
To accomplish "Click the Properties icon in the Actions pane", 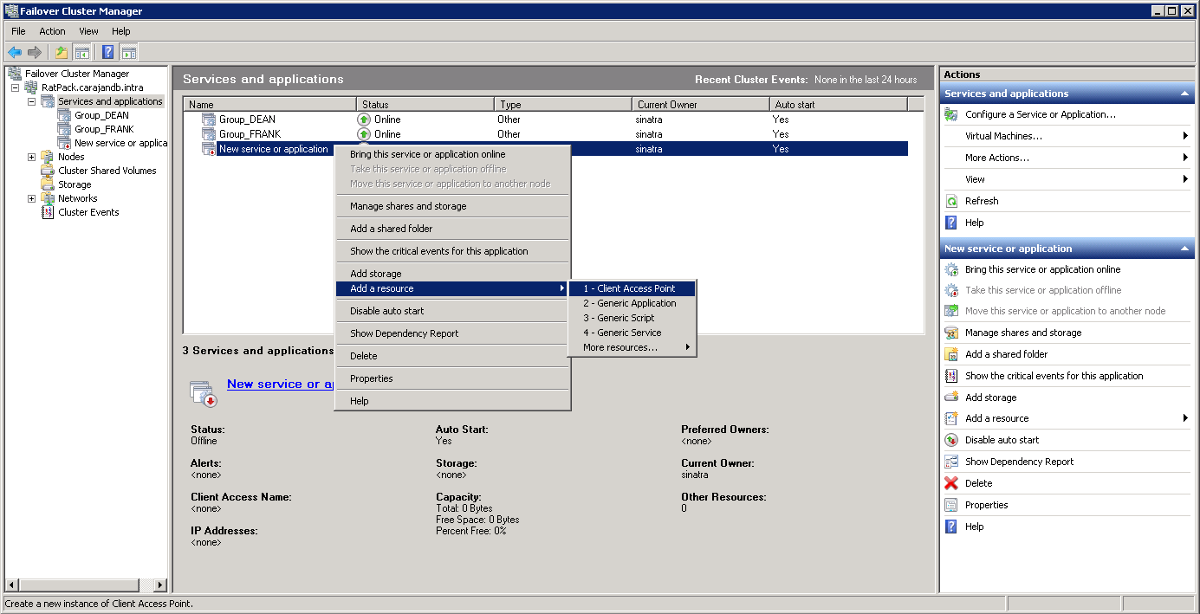I will [952, 505].
